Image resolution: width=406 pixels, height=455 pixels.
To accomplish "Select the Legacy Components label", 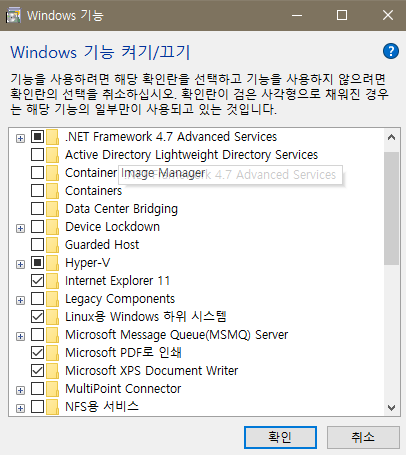I will pyautogui.click(x=120, y=299).
